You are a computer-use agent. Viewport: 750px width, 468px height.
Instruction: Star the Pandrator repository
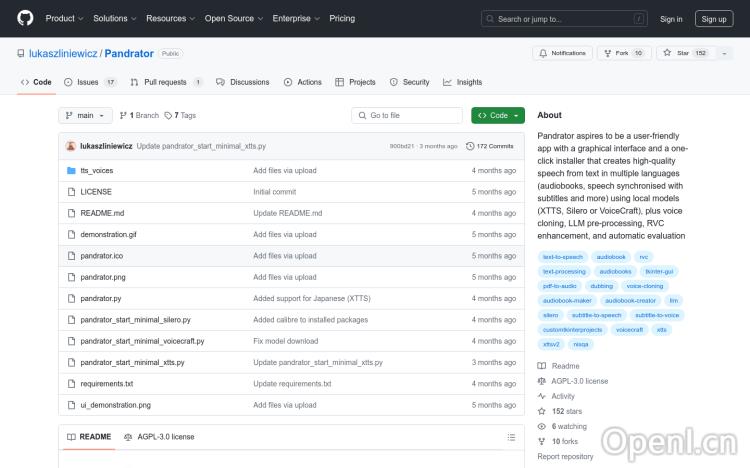(x=676, y=53)
